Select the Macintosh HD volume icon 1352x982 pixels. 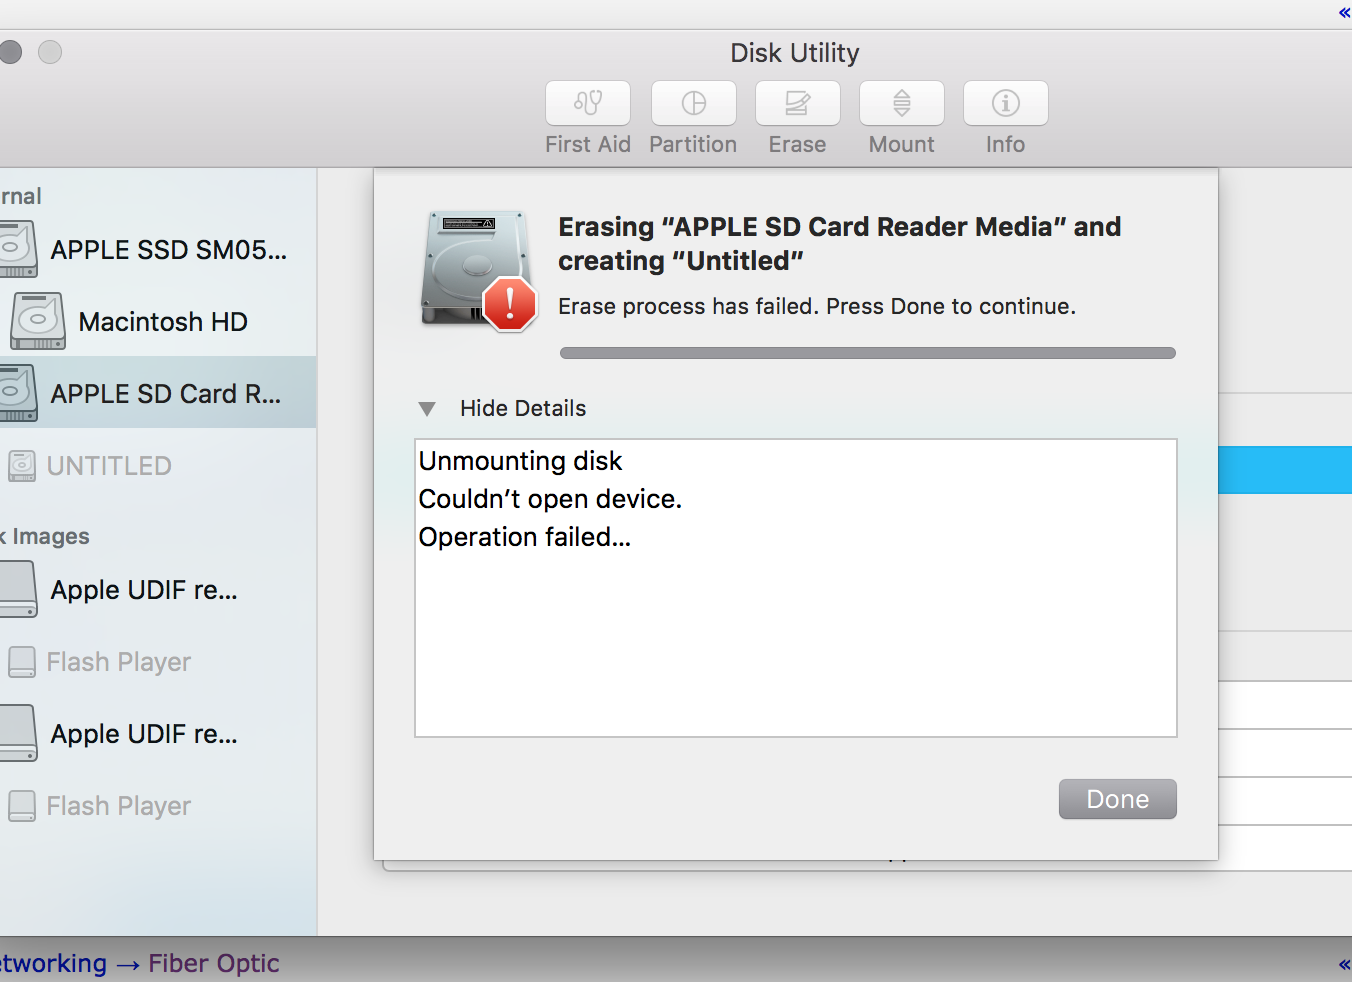[x=38, y=321]
